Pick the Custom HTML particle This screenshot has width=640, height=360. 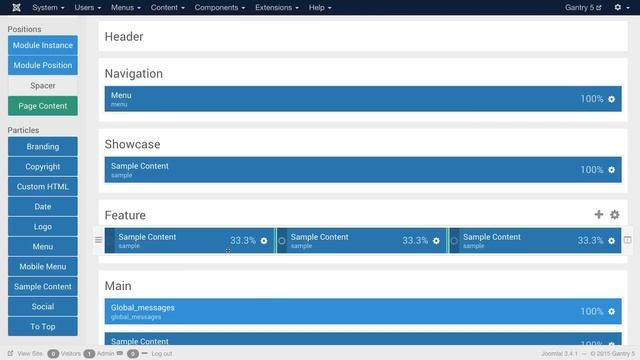[42, 187]
